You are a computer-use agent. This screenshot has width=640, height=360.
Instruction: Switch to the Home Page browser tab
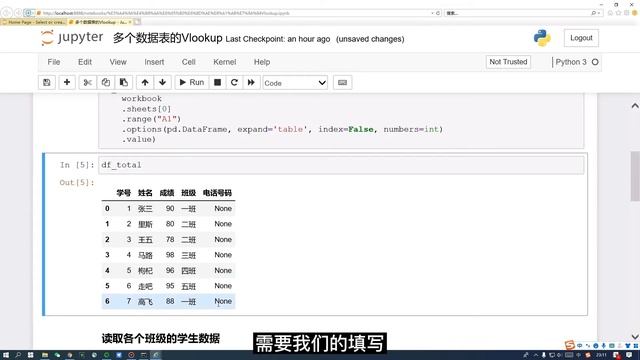pos(34,22)
